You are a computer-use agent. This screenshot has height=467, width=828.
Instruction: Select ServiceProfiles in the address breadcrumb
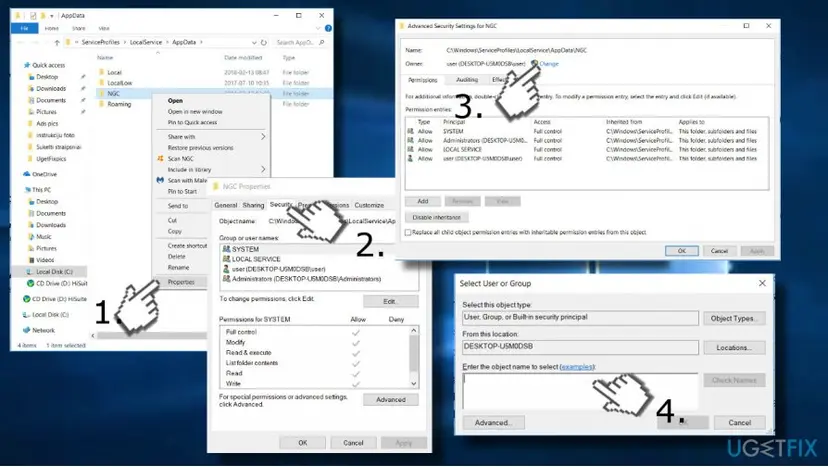[100, 42]
